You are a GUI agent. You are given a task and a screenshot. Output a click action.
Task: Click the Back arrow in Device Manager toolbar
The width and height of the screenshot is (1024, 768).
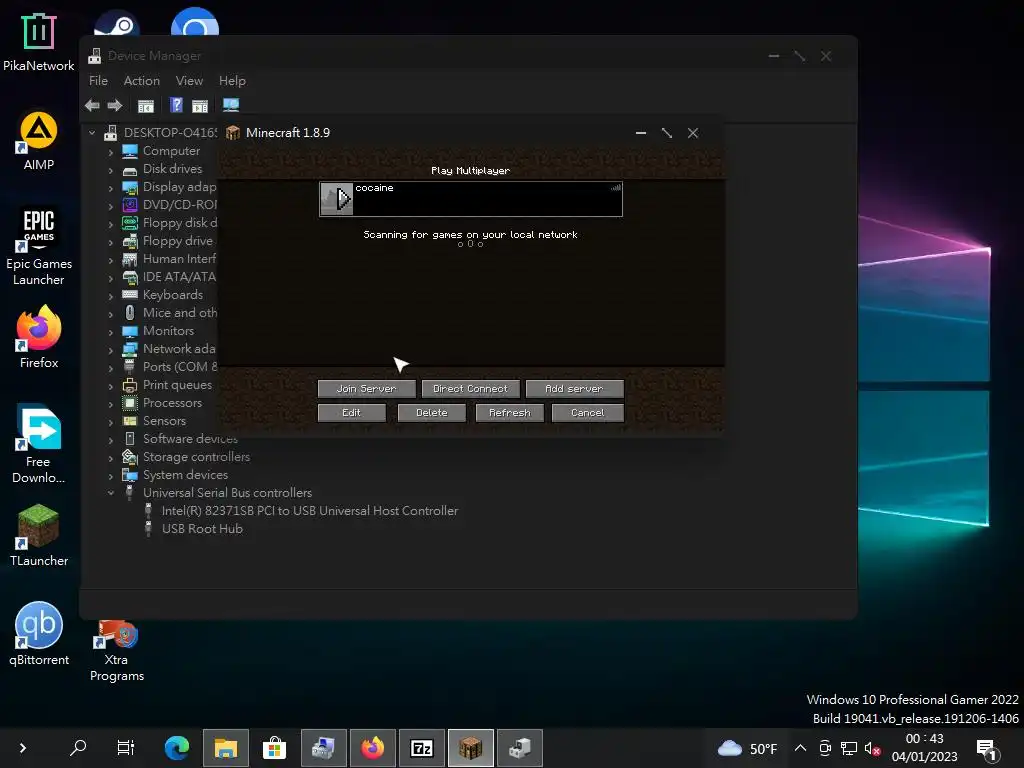pos(92,105)
